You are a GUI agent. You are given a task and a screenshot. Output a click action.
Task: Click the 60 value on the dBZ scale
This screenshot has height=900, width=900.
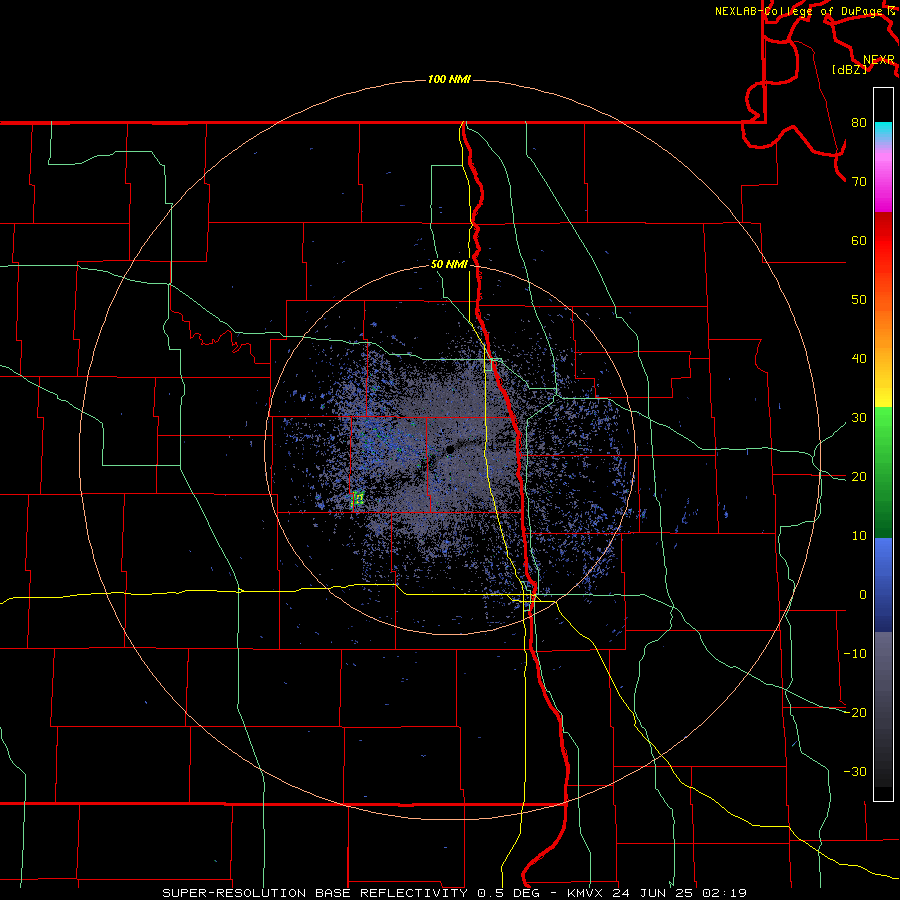coord(859,240)
